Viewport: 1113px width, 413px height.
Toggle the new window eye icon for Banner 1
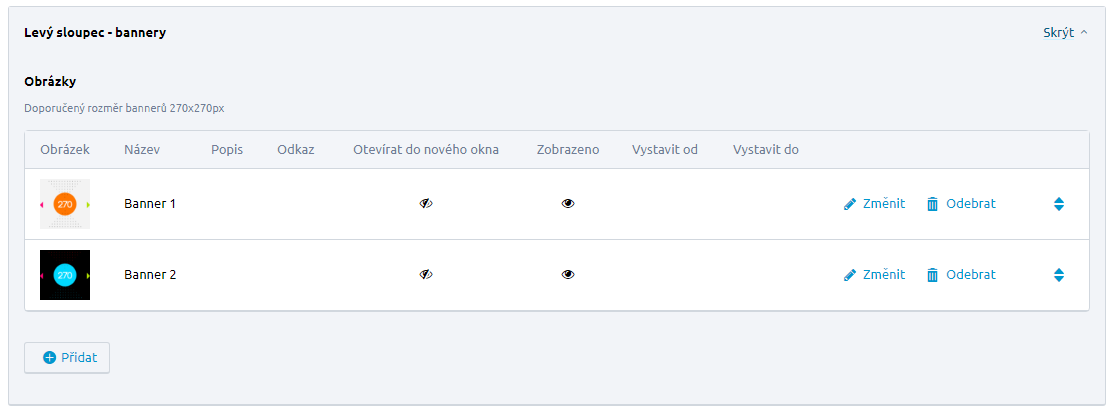click(426, 203)
